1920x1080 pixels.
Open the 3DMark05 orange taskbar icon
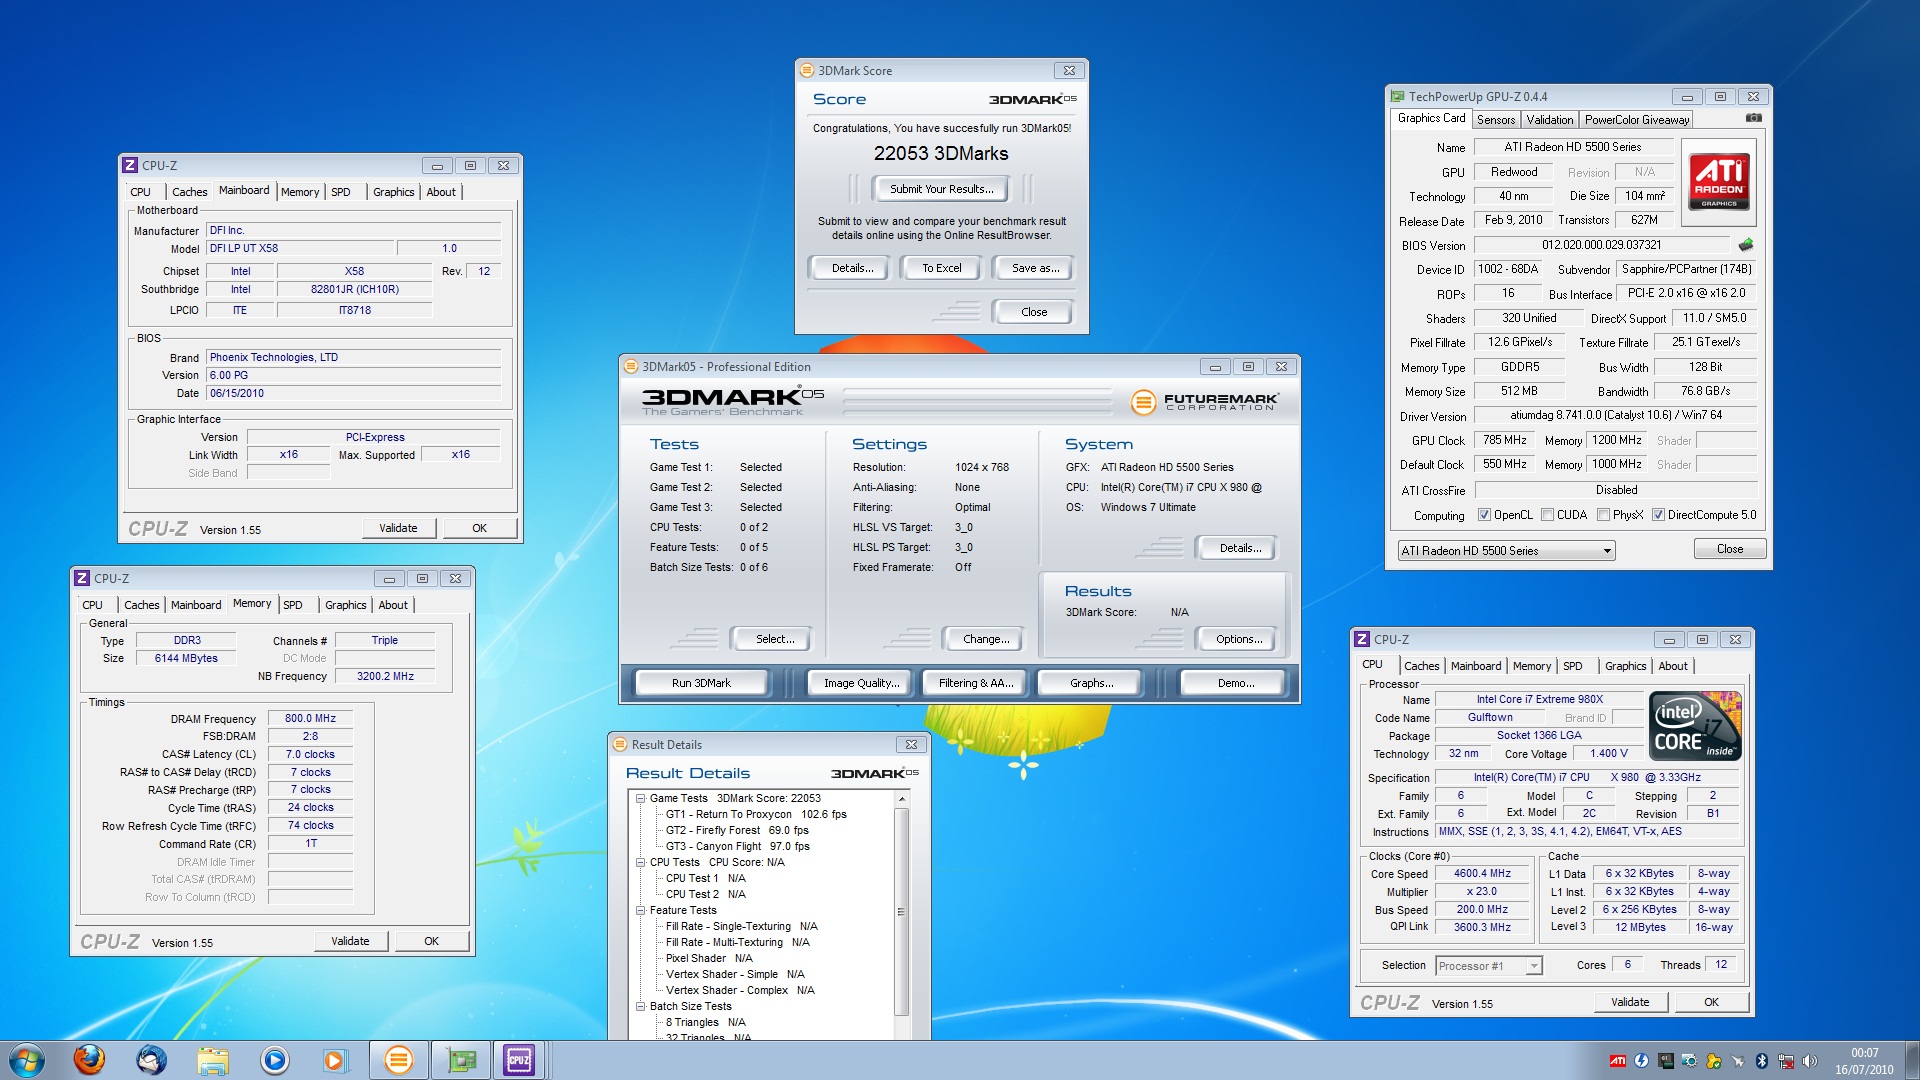(398, 1060)
